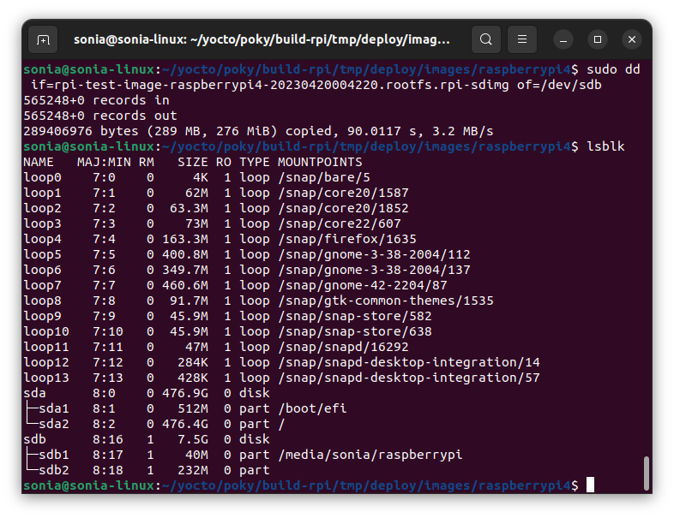This screenshot has height=518, width=674.
Task: Click the 'of=/dev/sdb' argument
Action: [559, 85]
